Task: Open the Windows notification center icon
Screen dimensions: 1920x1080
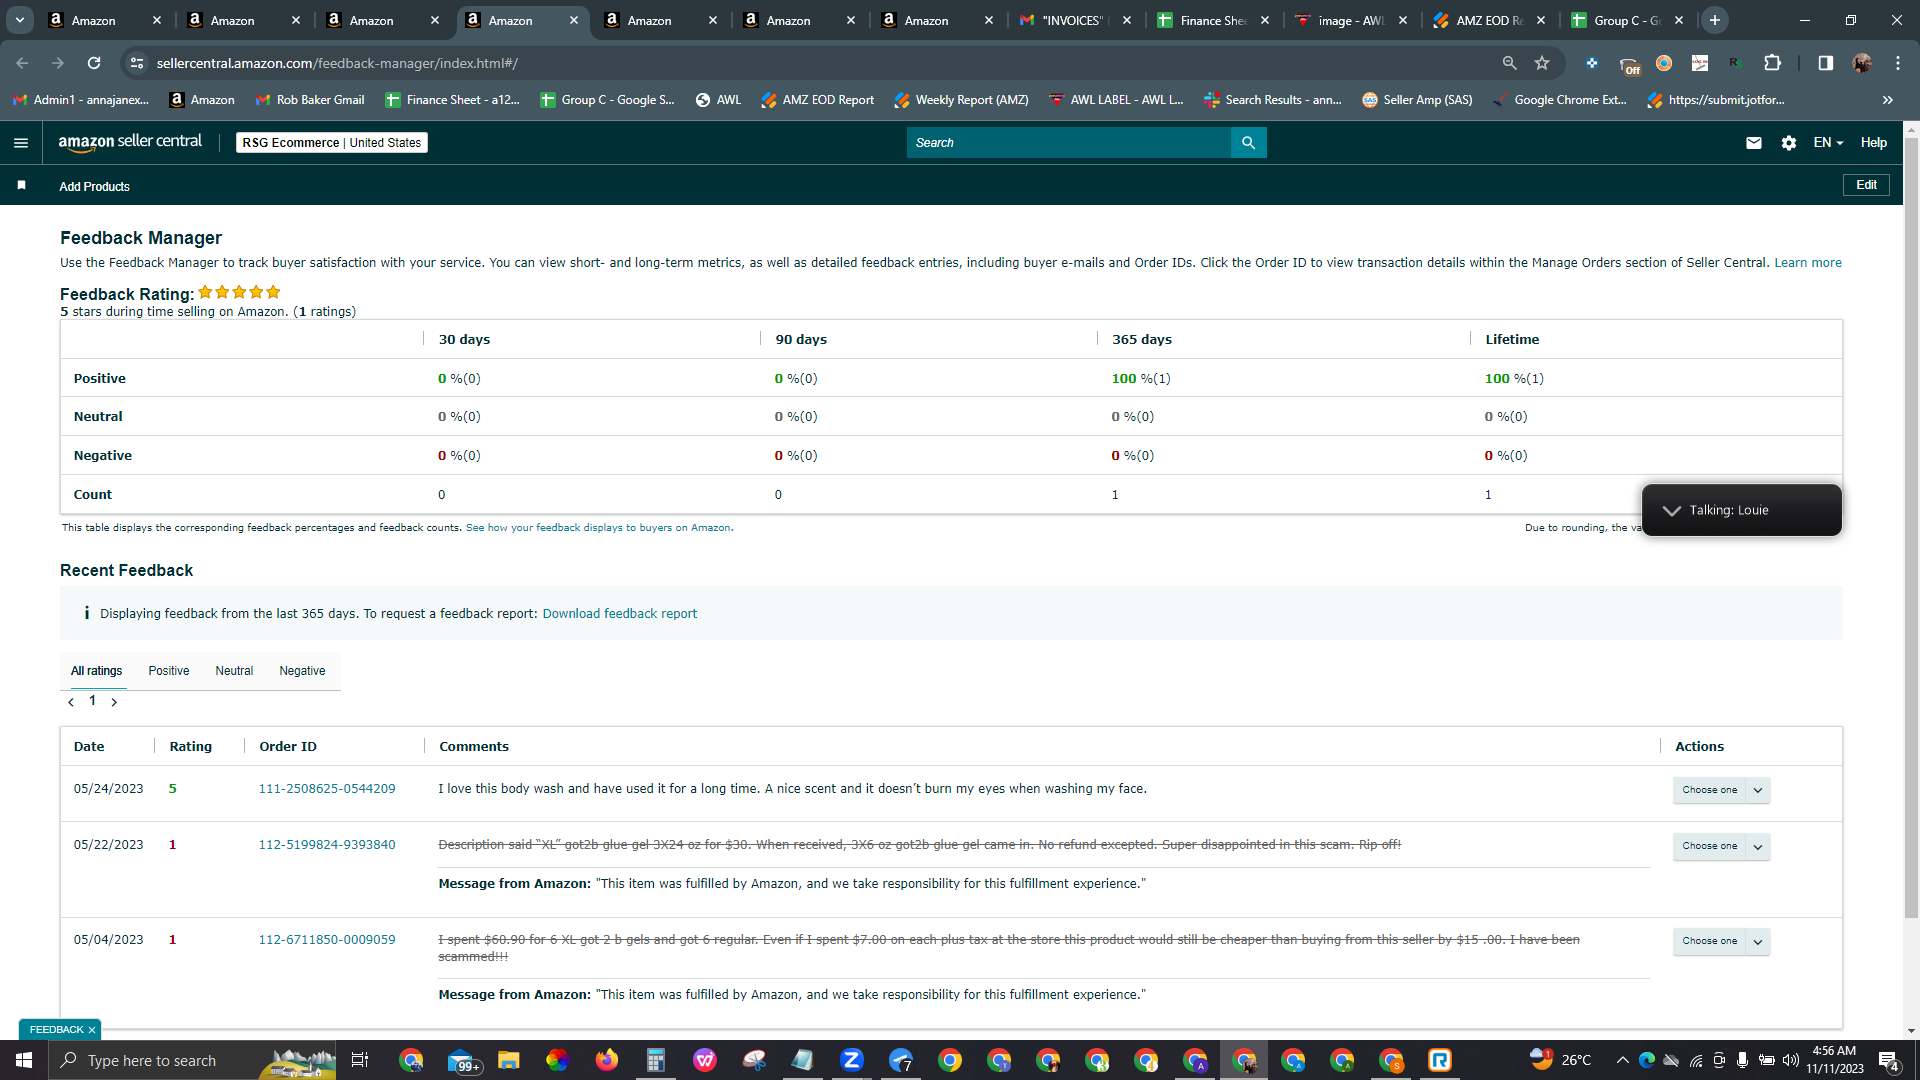Action: [1889, 1060]
